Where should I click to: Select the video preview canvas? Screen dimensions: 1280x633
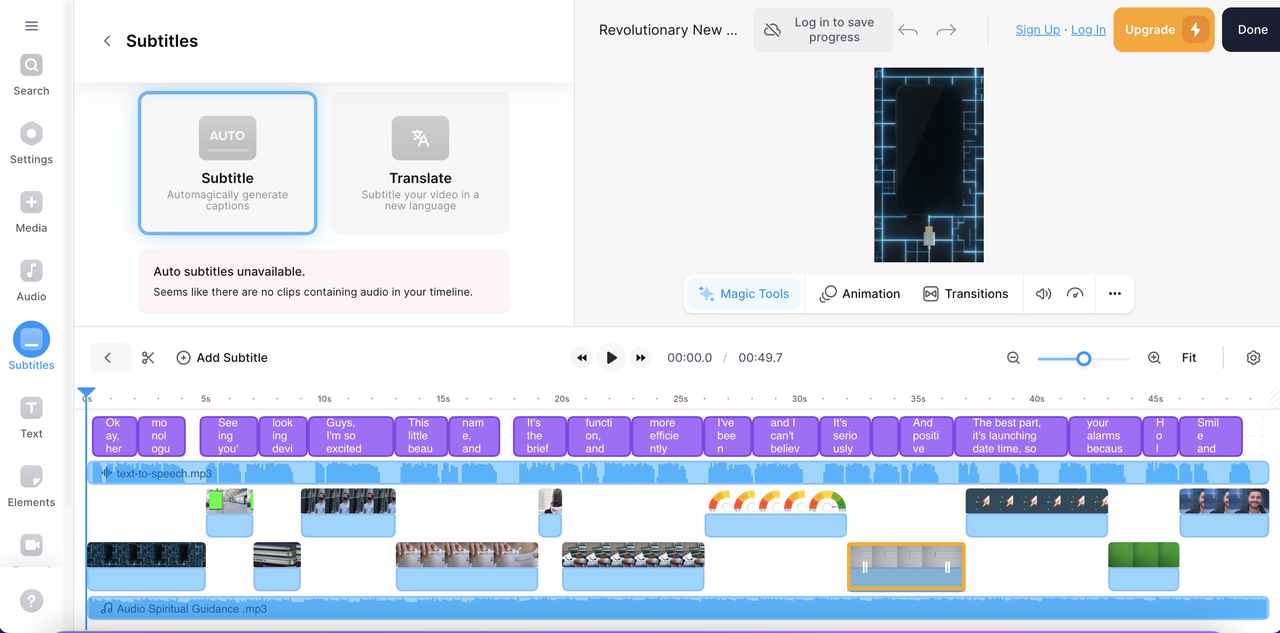929,165
